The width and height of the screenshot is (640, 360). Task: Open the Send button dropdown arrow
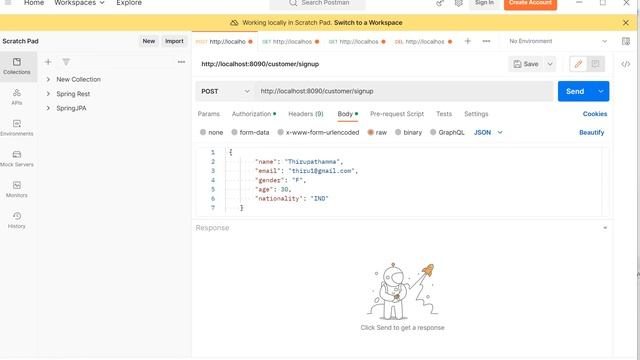[x=600, y=91]
